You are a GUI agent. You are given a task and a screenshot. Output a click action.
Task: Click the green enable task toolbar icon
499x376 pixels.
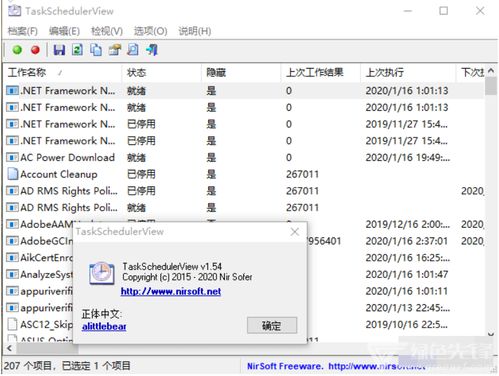[17, 50]
